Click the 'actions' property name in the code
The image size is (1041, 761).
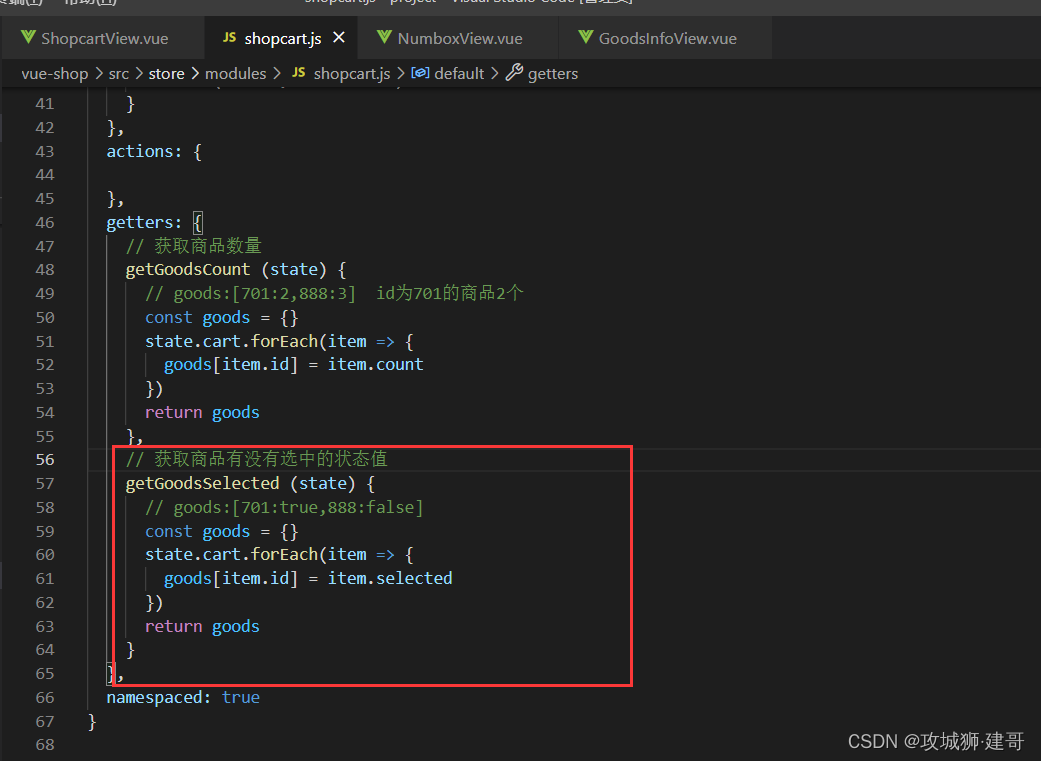coord(139,151)
